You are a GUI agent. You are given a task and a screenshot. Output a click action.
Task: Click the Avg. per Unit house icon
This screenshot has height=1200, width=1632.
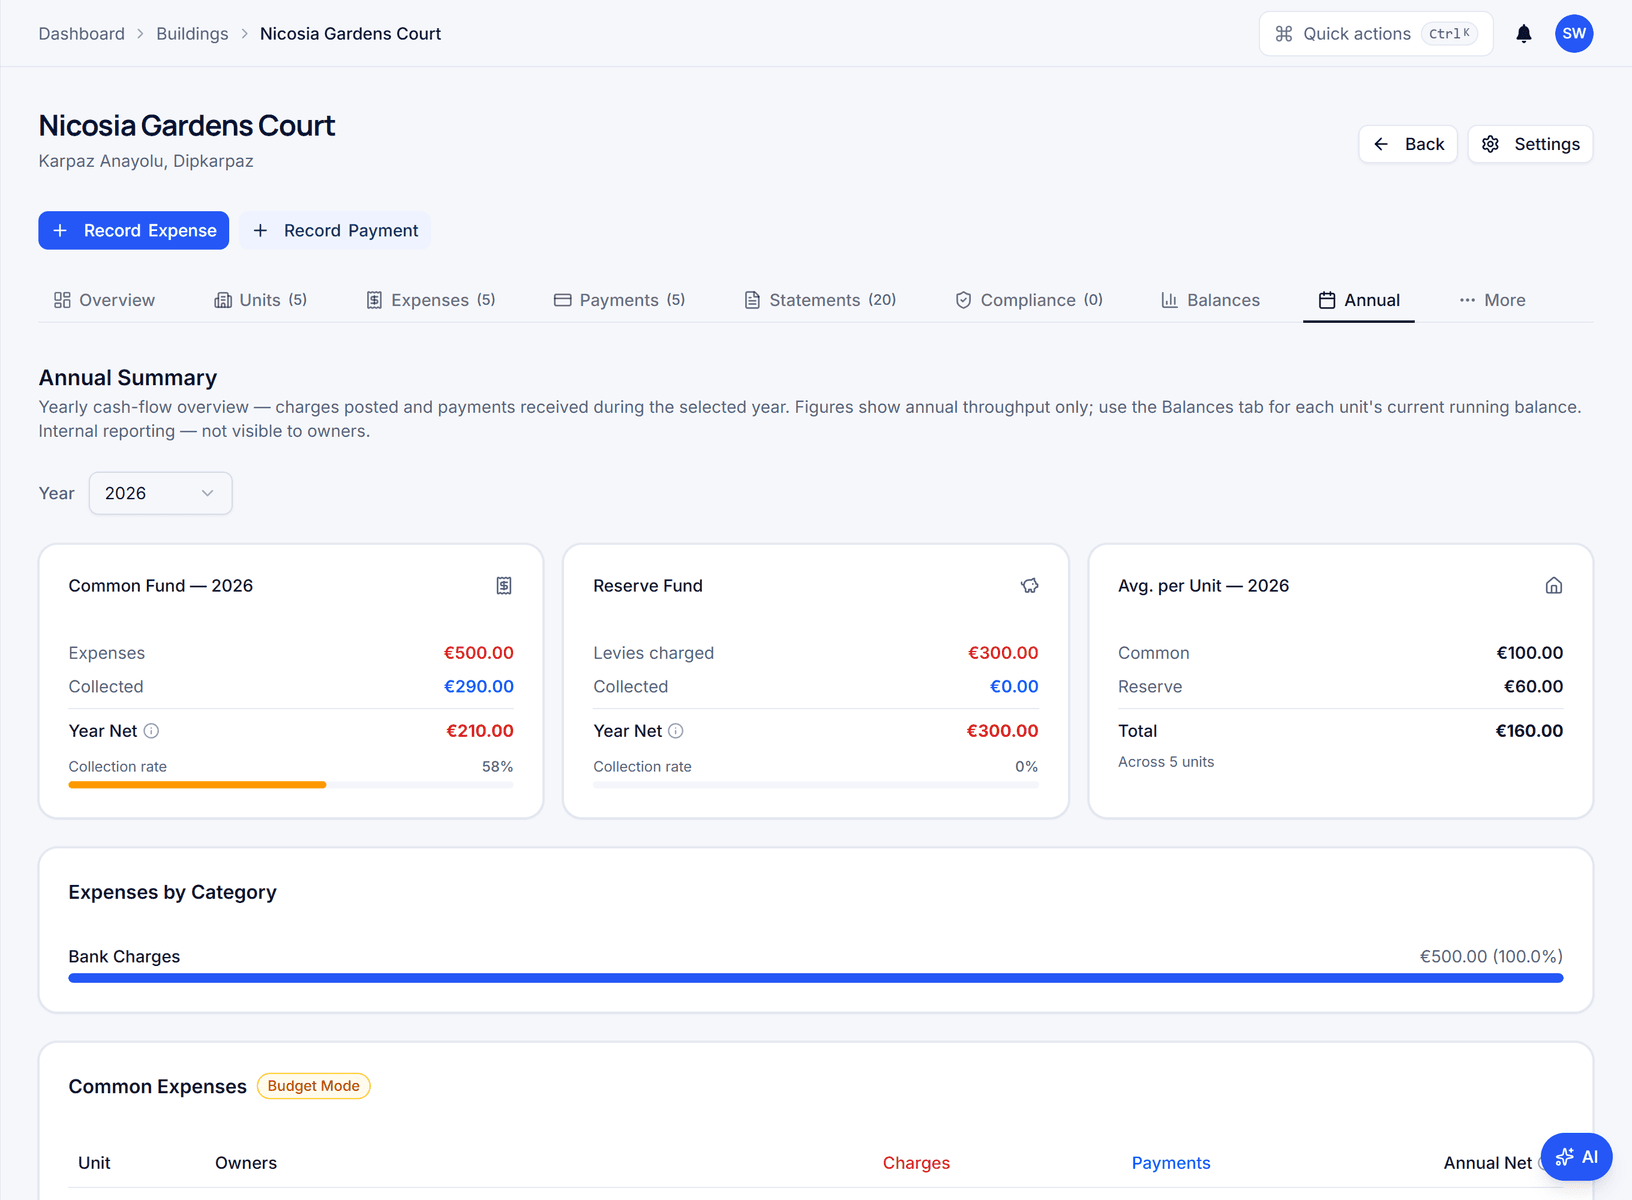pyautogui.click(x=1553, y=586)
